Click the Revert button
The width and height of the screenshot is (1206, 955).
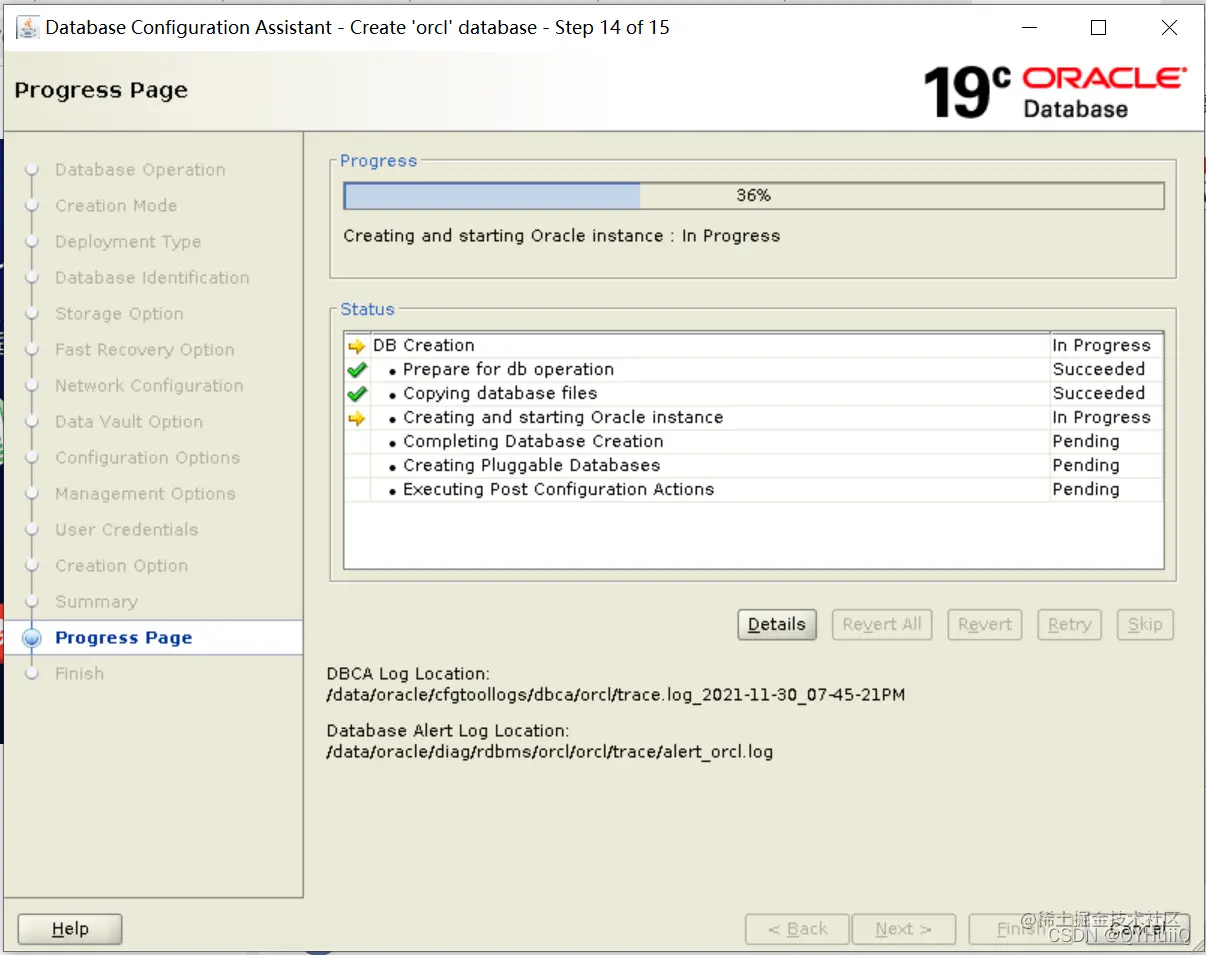985,625
